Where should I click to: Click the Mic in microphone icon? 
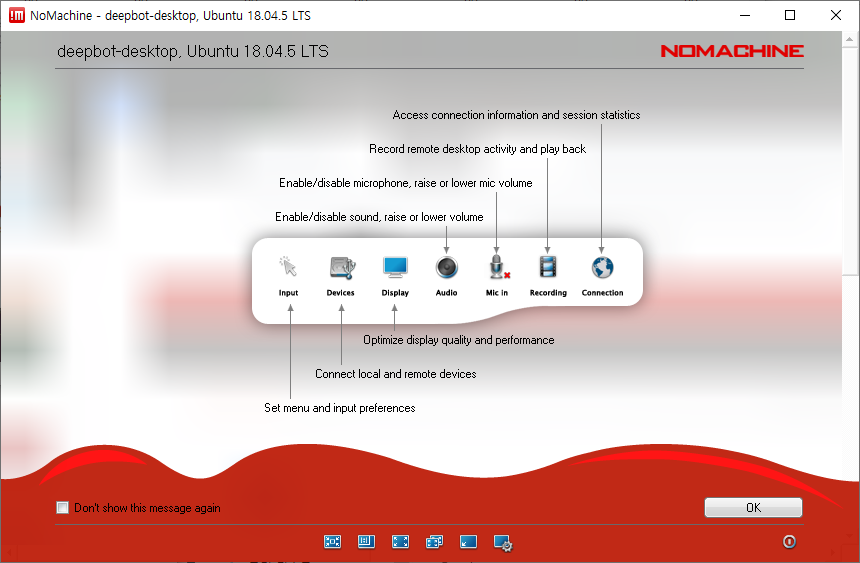(498, 267)
